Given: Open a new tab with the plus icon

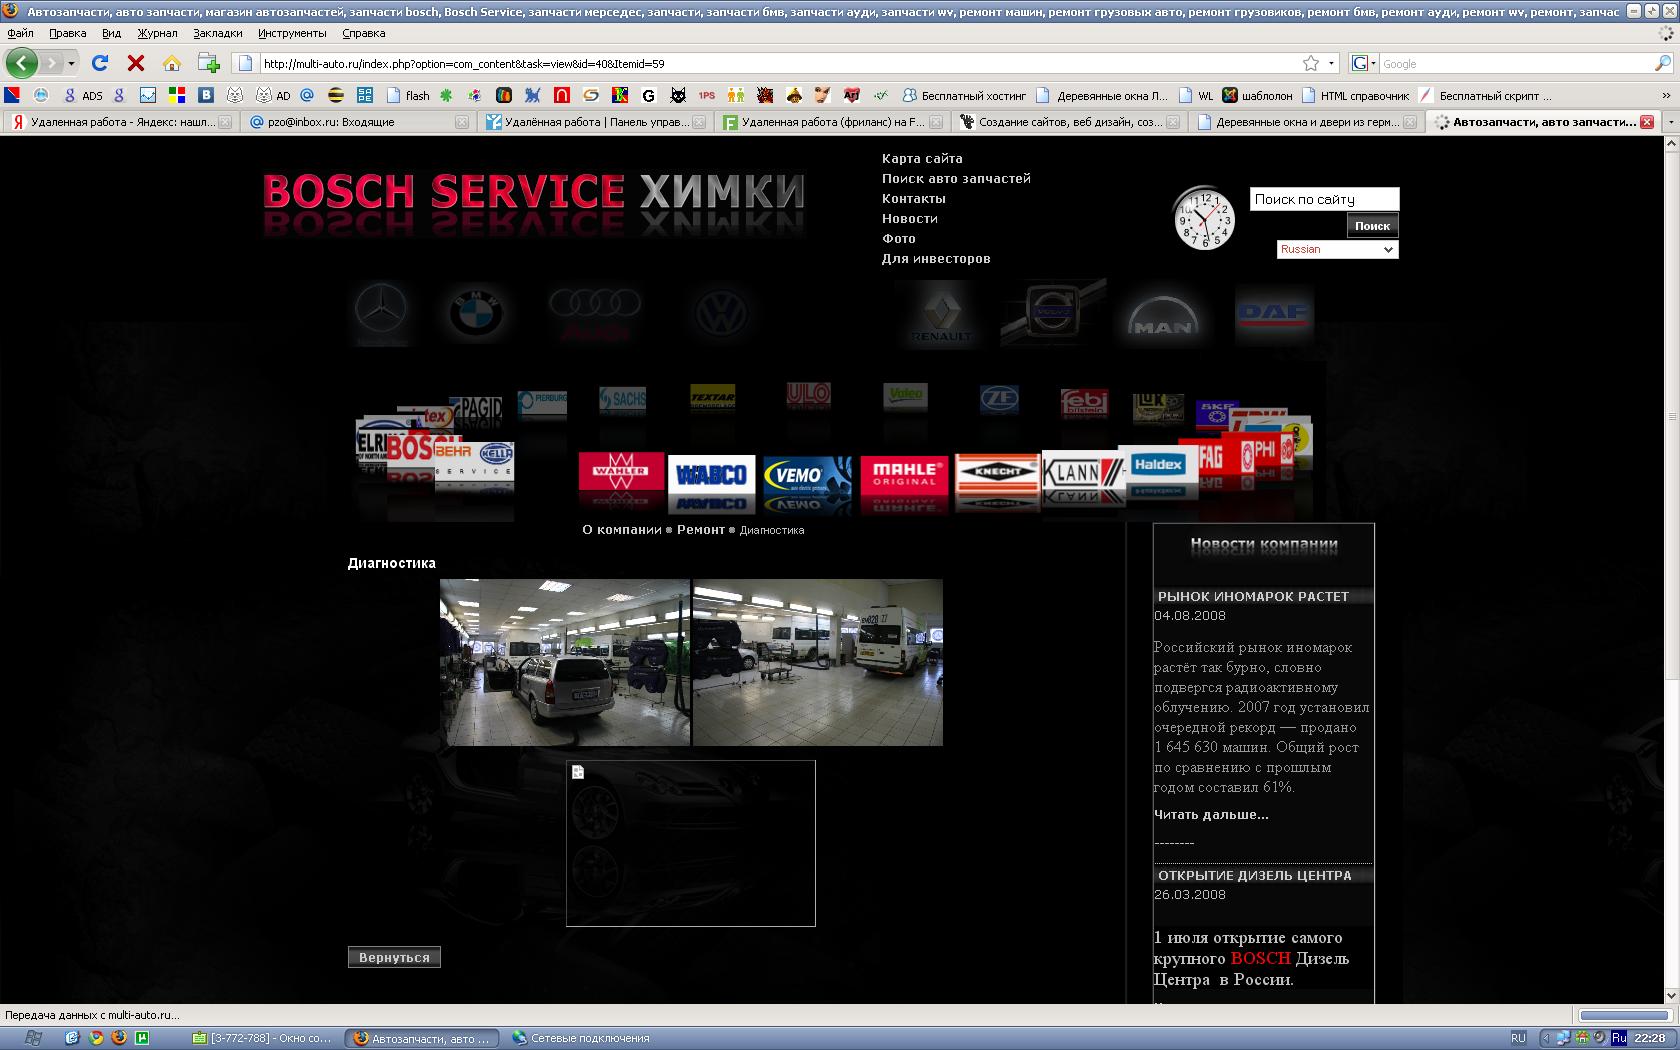Looking at the screenshot, I should [208, 63].
